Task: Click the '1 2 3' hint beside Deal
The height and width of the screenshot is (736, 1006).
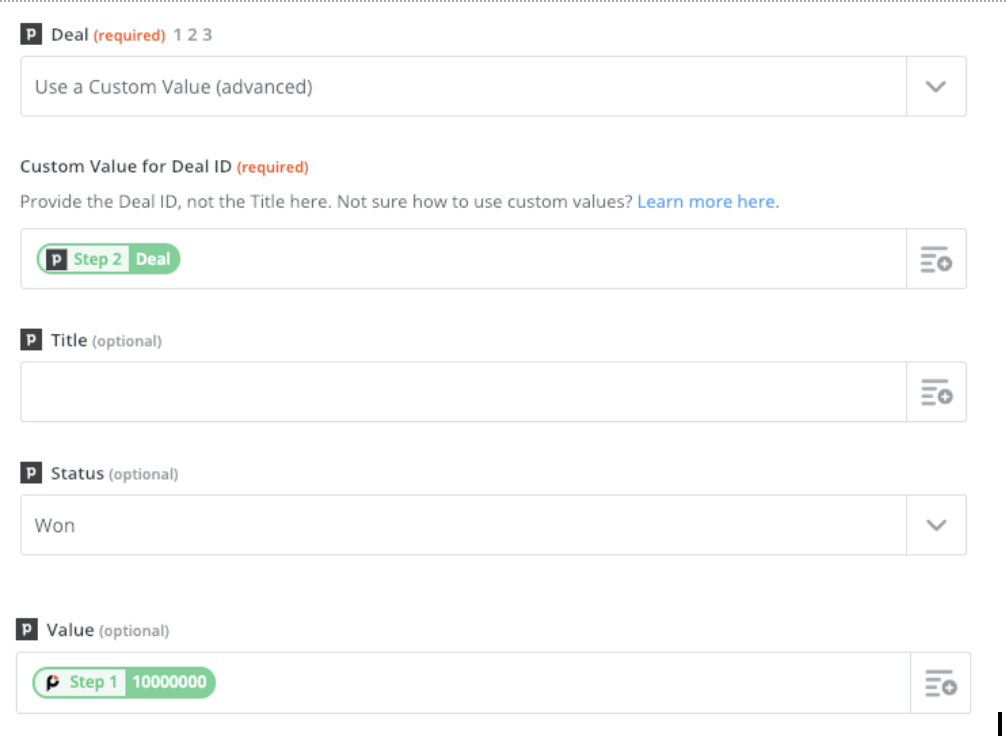Action: click(192, 35)
